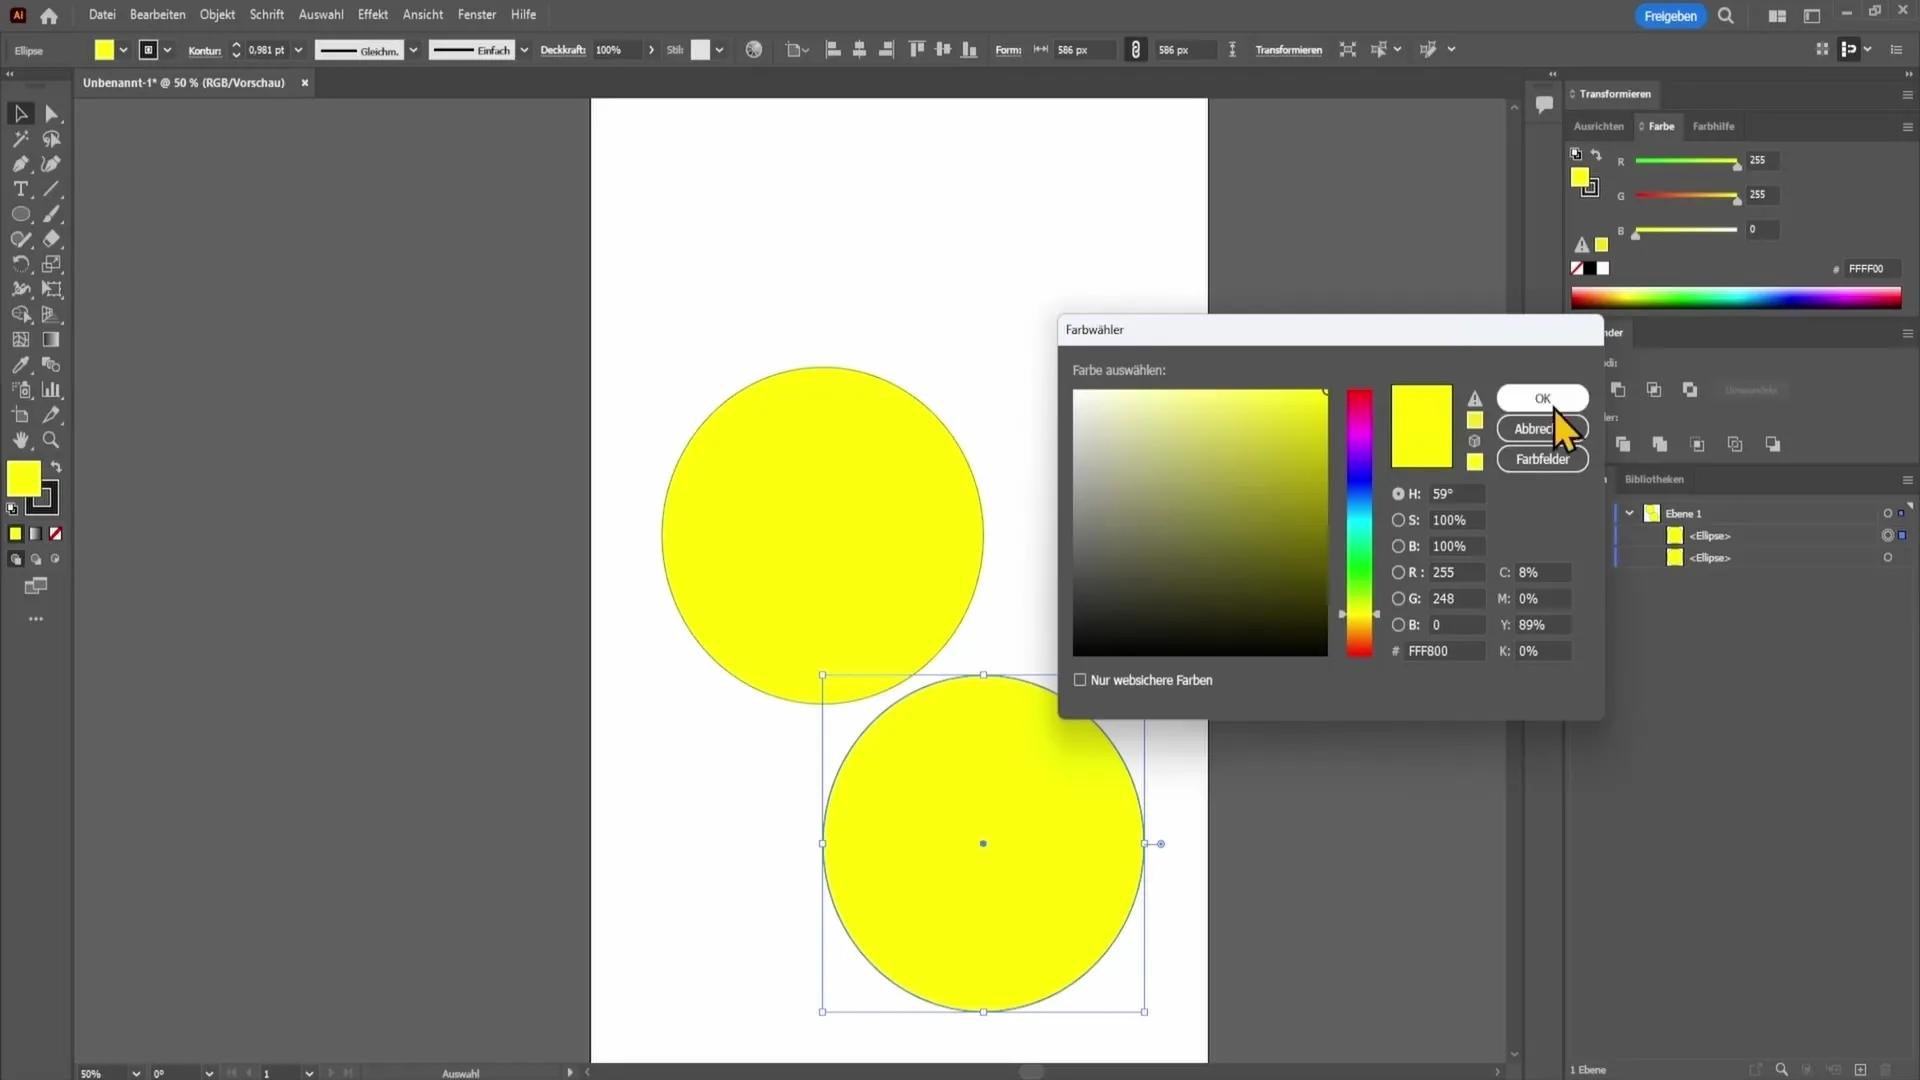Image resolution: width=1920 pixels, height=1080 pixels.
Task: Click Abbrechen in Farbwähler dialog
Action: [x=1542, y=429]
